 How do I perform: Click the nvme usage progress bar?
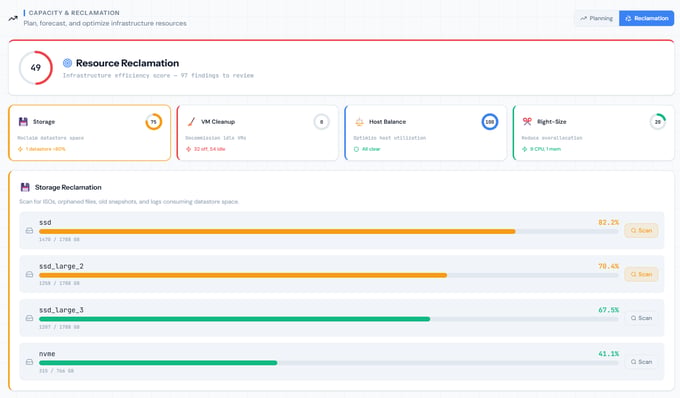click(x=329, y=363)
